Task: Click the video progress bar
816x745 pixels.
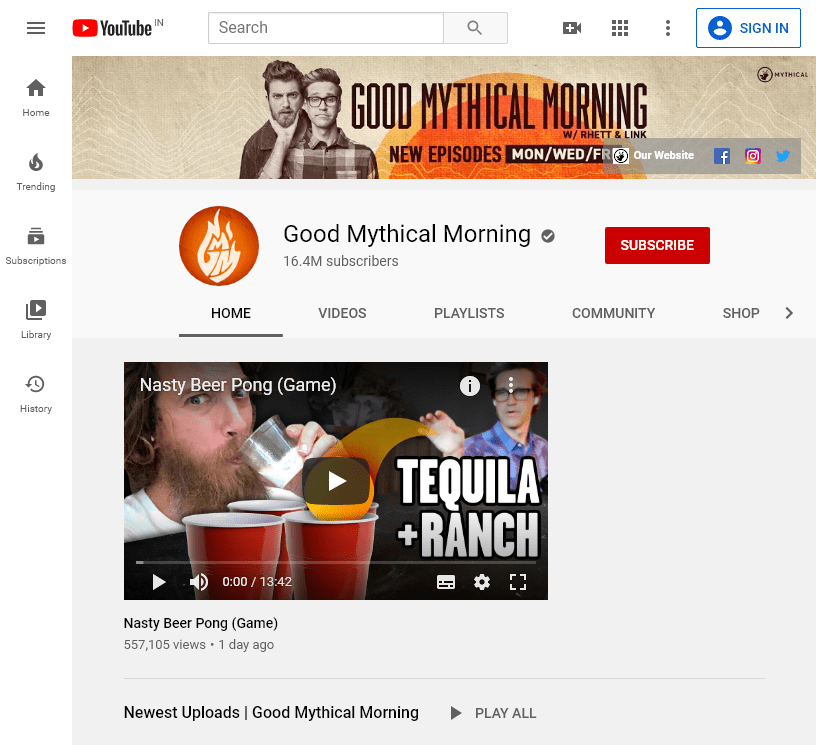Action: tap(336, 562)
